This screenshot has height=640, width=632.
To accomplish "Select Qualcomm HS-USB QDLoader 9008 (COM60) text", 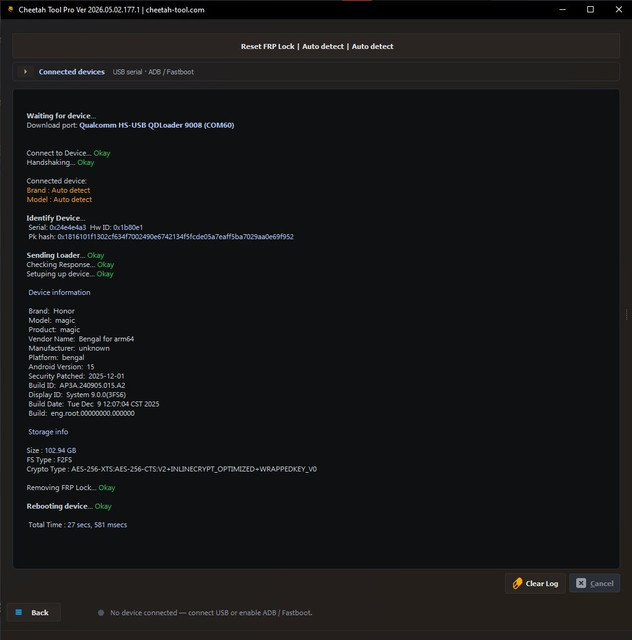I will click(157, 125).
